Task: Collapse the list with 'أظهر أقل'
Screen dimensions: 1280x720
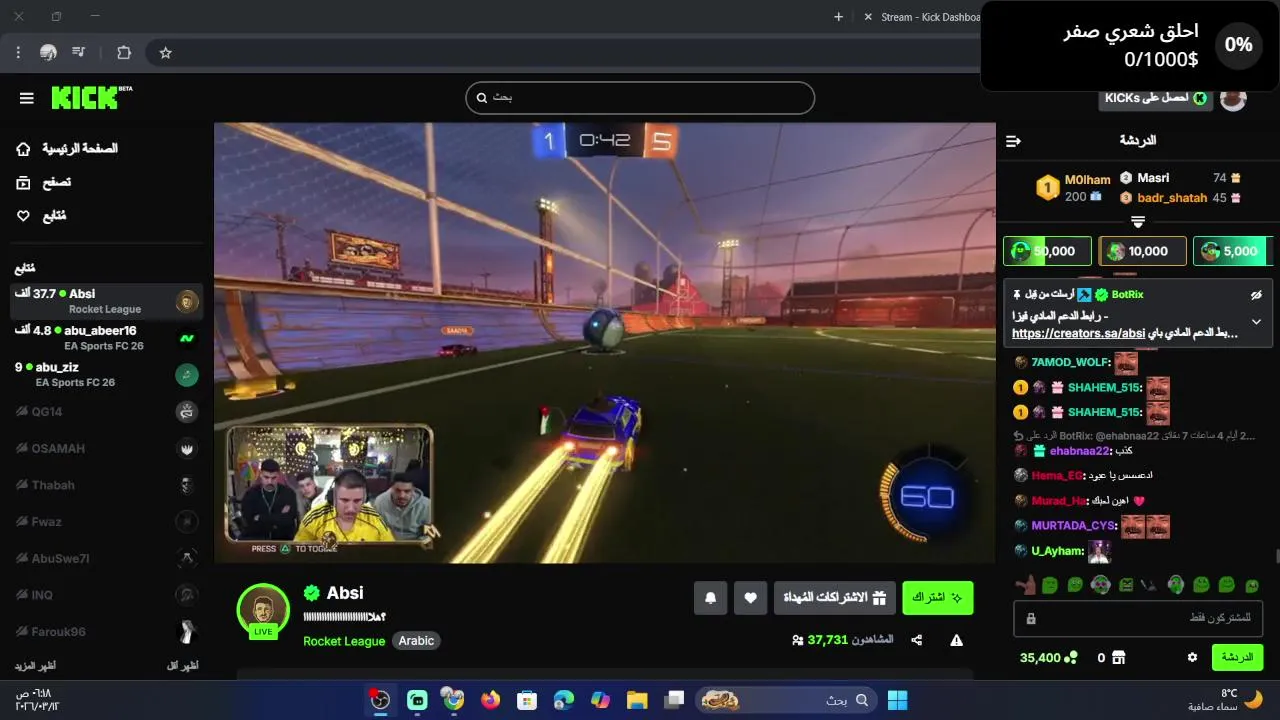Action: tap(182, 665)
